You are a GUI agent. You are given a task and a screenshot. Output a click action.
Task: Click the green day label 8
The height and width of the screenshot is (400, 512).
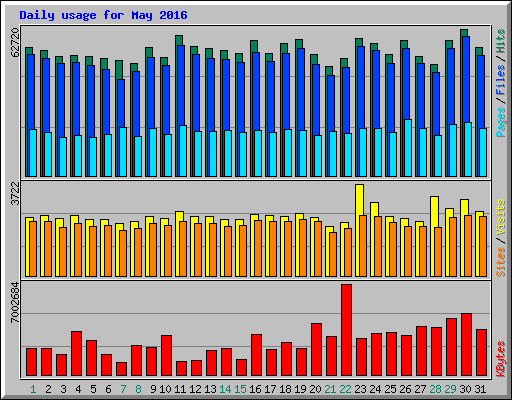(x=138, y=389)
